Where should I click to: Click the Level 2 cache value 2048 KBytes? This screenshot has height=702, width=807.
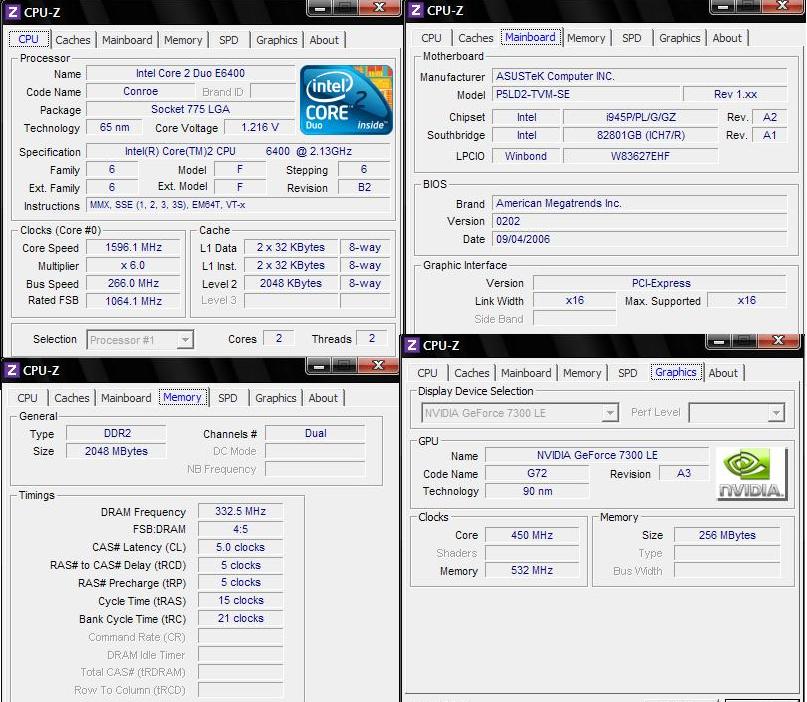[291, 283]
